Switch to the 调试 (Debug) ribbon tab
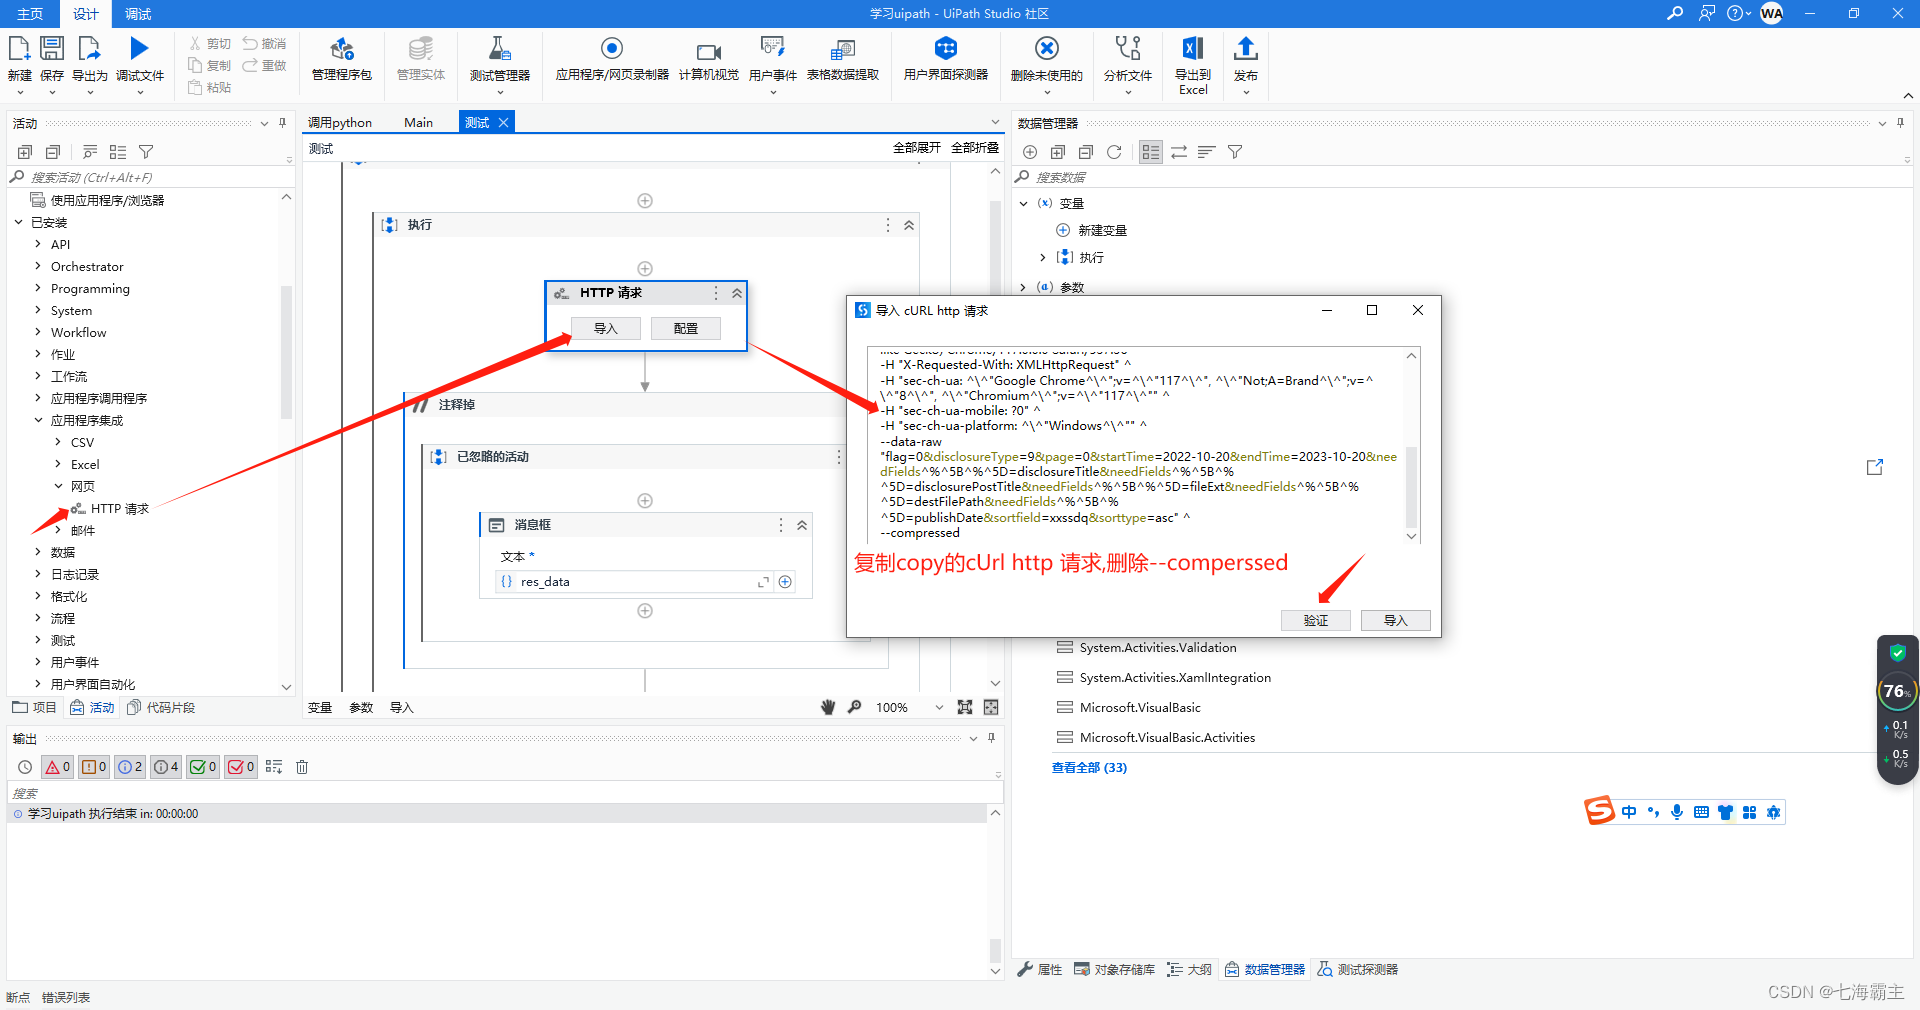 [138, 14]
